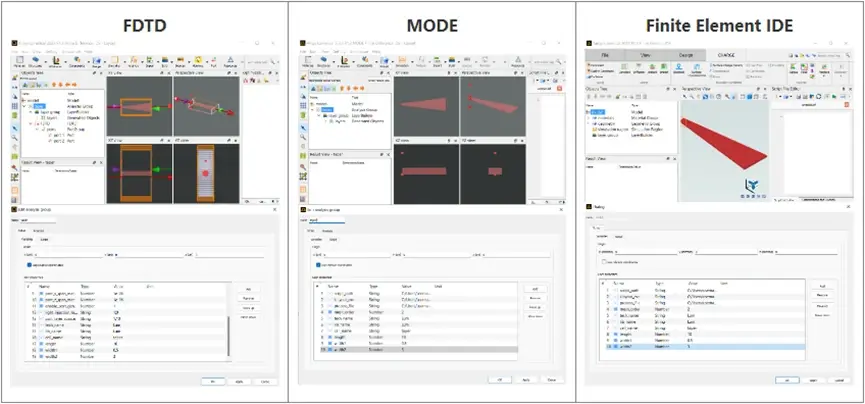Click the Materials icon in the MODE toolbar

(307, 62)
